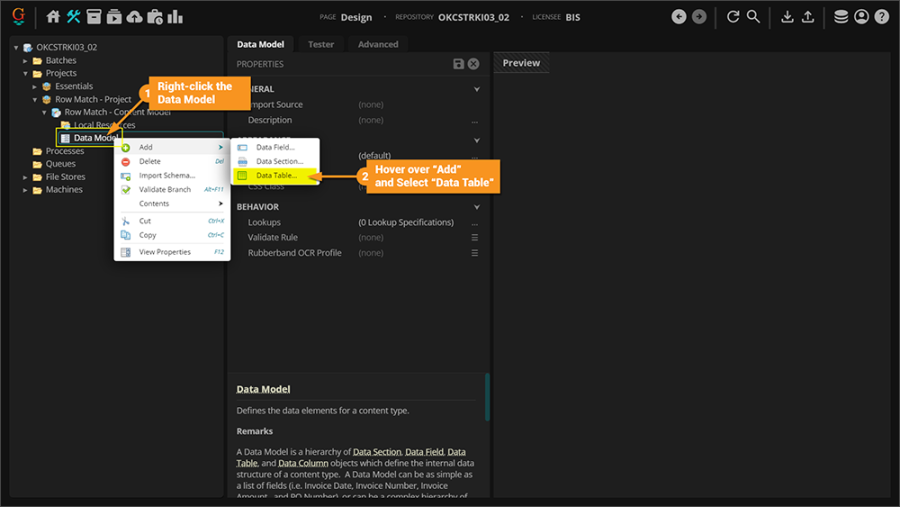Open the user account icon
900x507 pixels.
(x=862, y=17)
